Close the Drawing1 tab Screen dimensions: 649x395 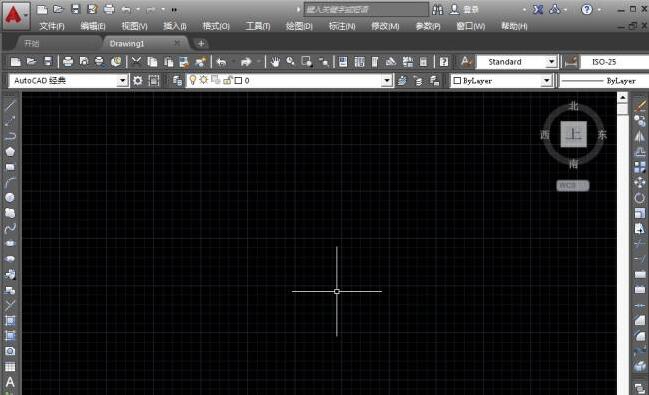click(177, 43)
